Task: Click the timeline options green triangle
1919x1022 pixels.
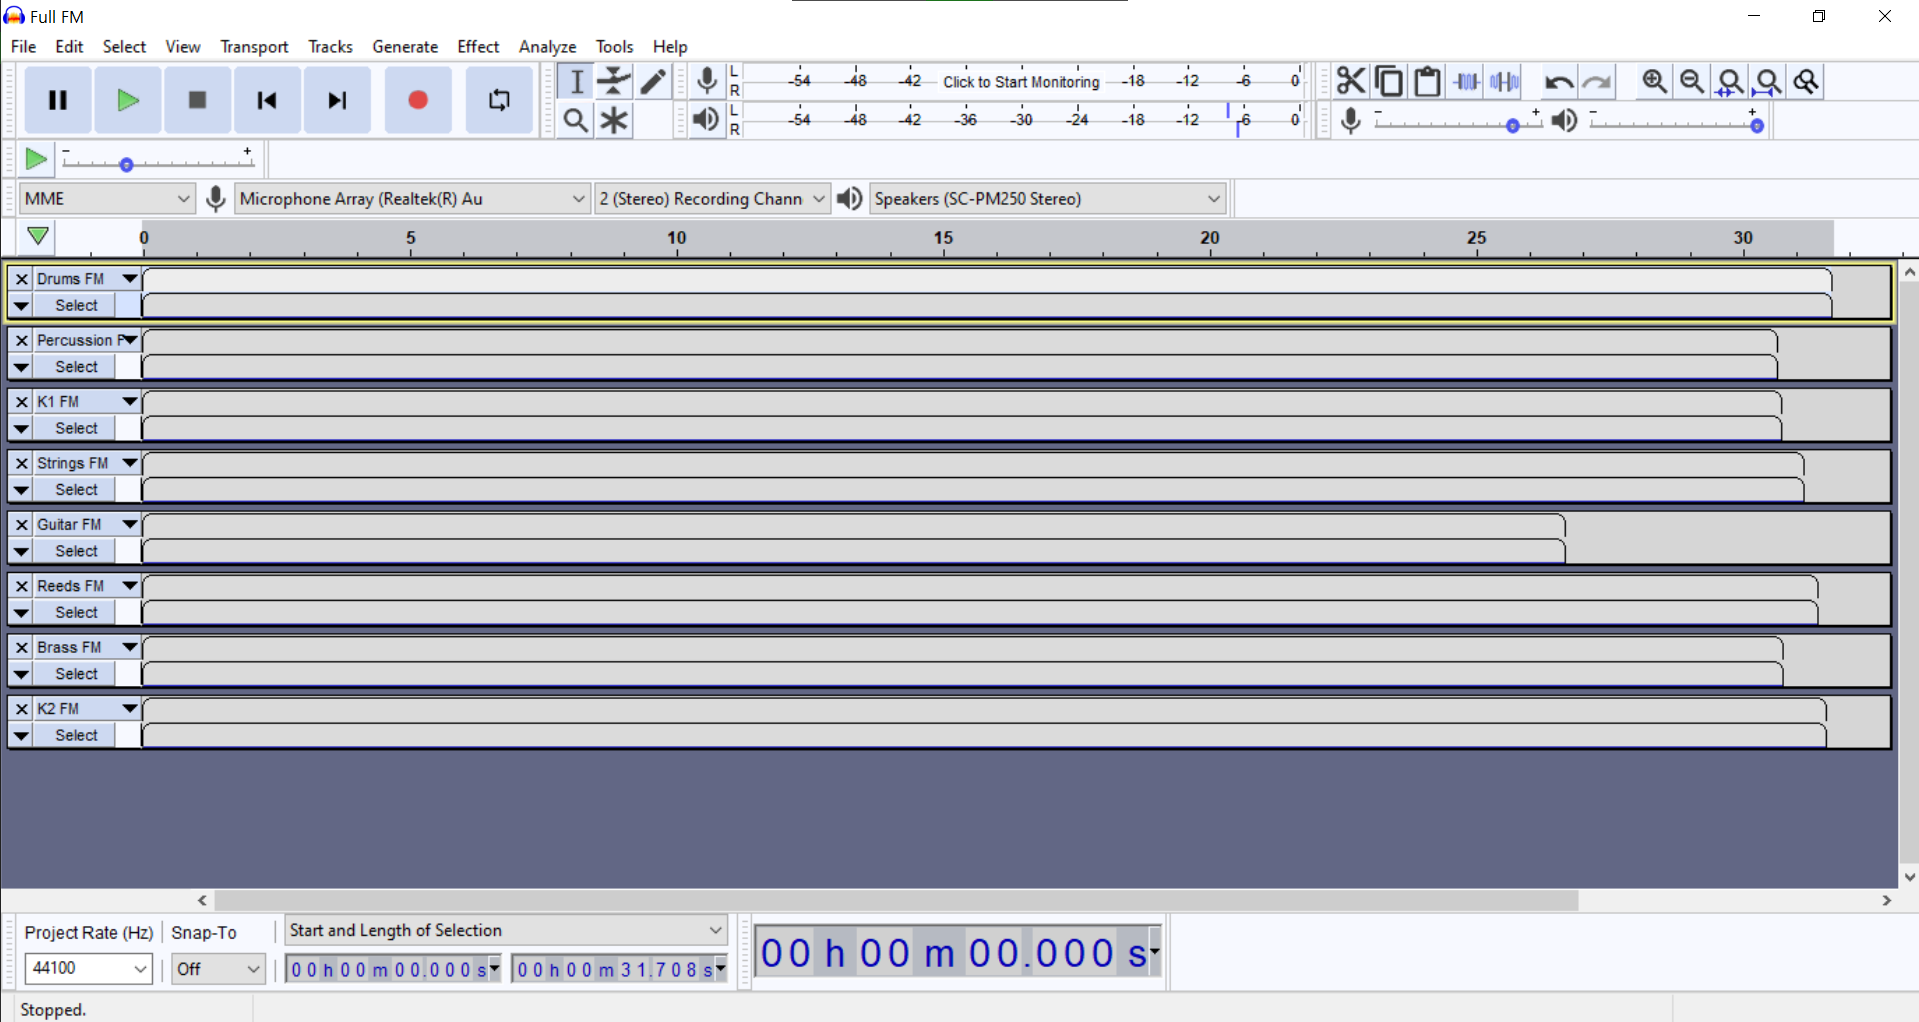Action: coord(38,237)
